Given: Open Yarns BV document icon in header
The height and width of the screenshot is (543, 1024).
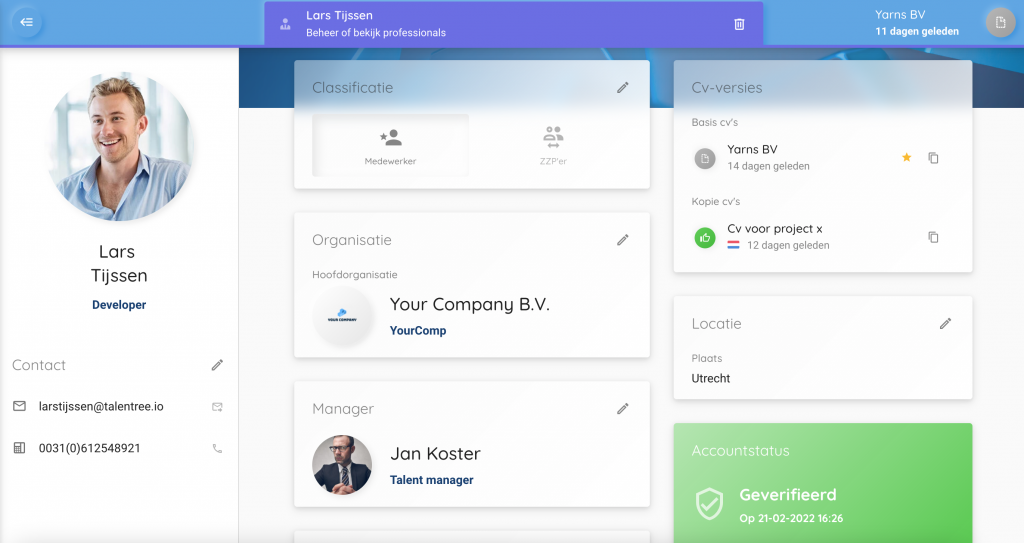Looking at the screenshot, I should 999,23.
